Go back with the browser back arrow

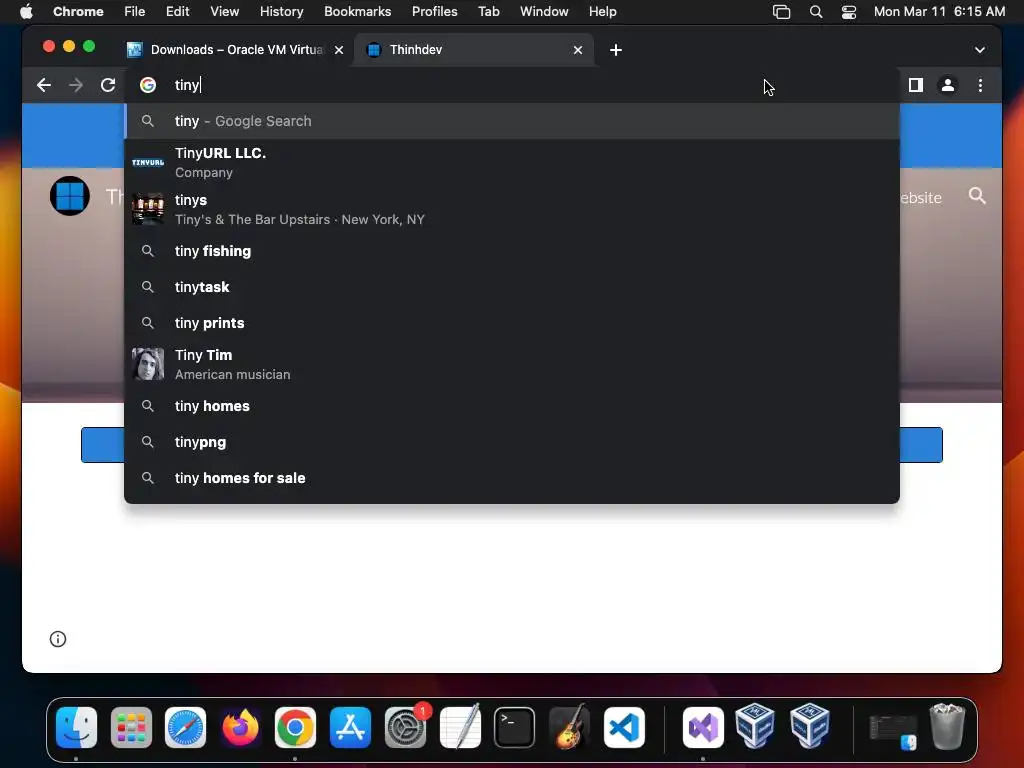pos(44,85)
